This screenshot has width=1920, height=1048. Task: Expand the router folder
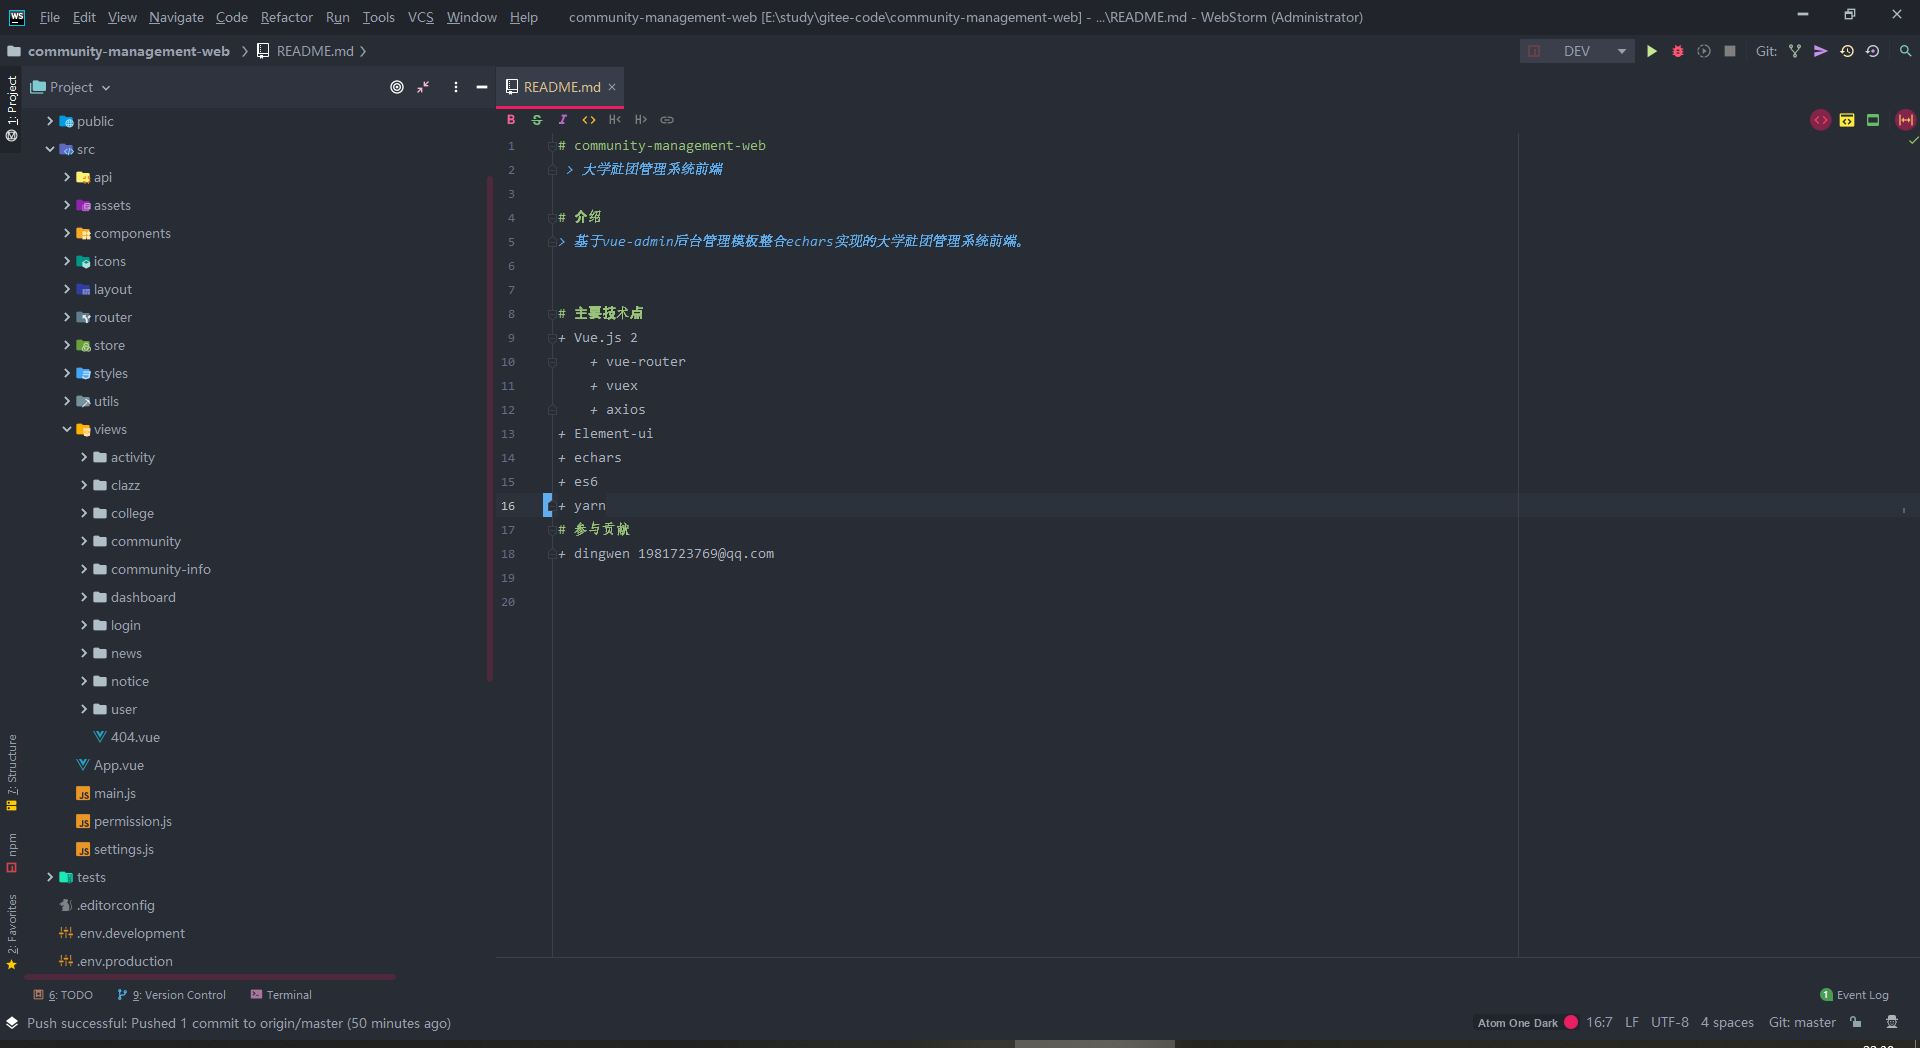click(67, 317)
